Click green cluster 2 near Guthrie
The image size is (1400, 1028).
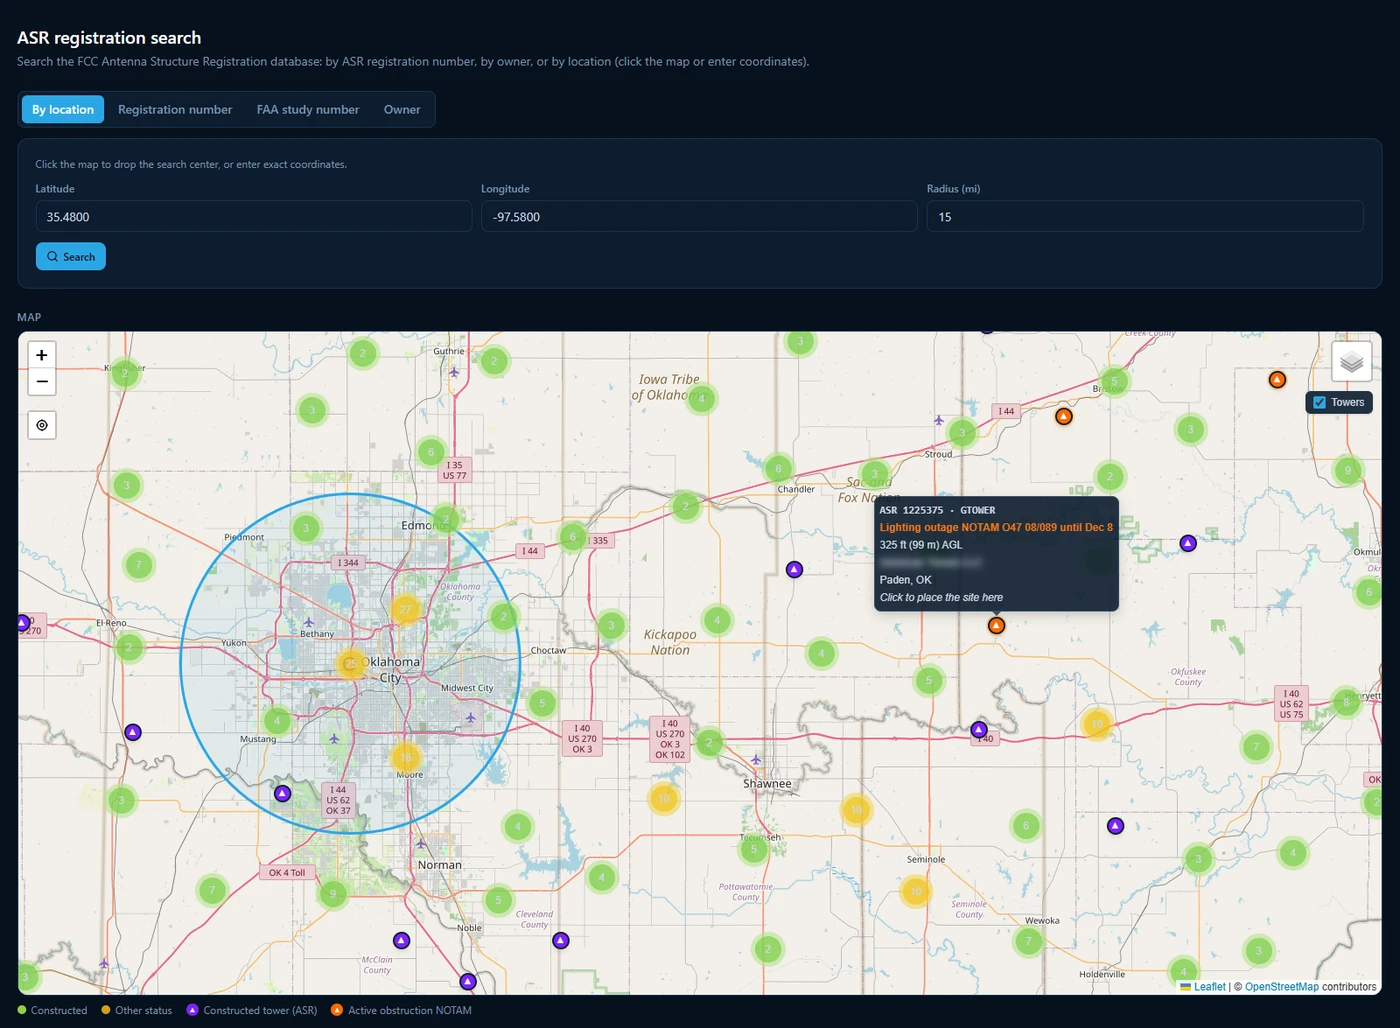[x=494, y=361]
